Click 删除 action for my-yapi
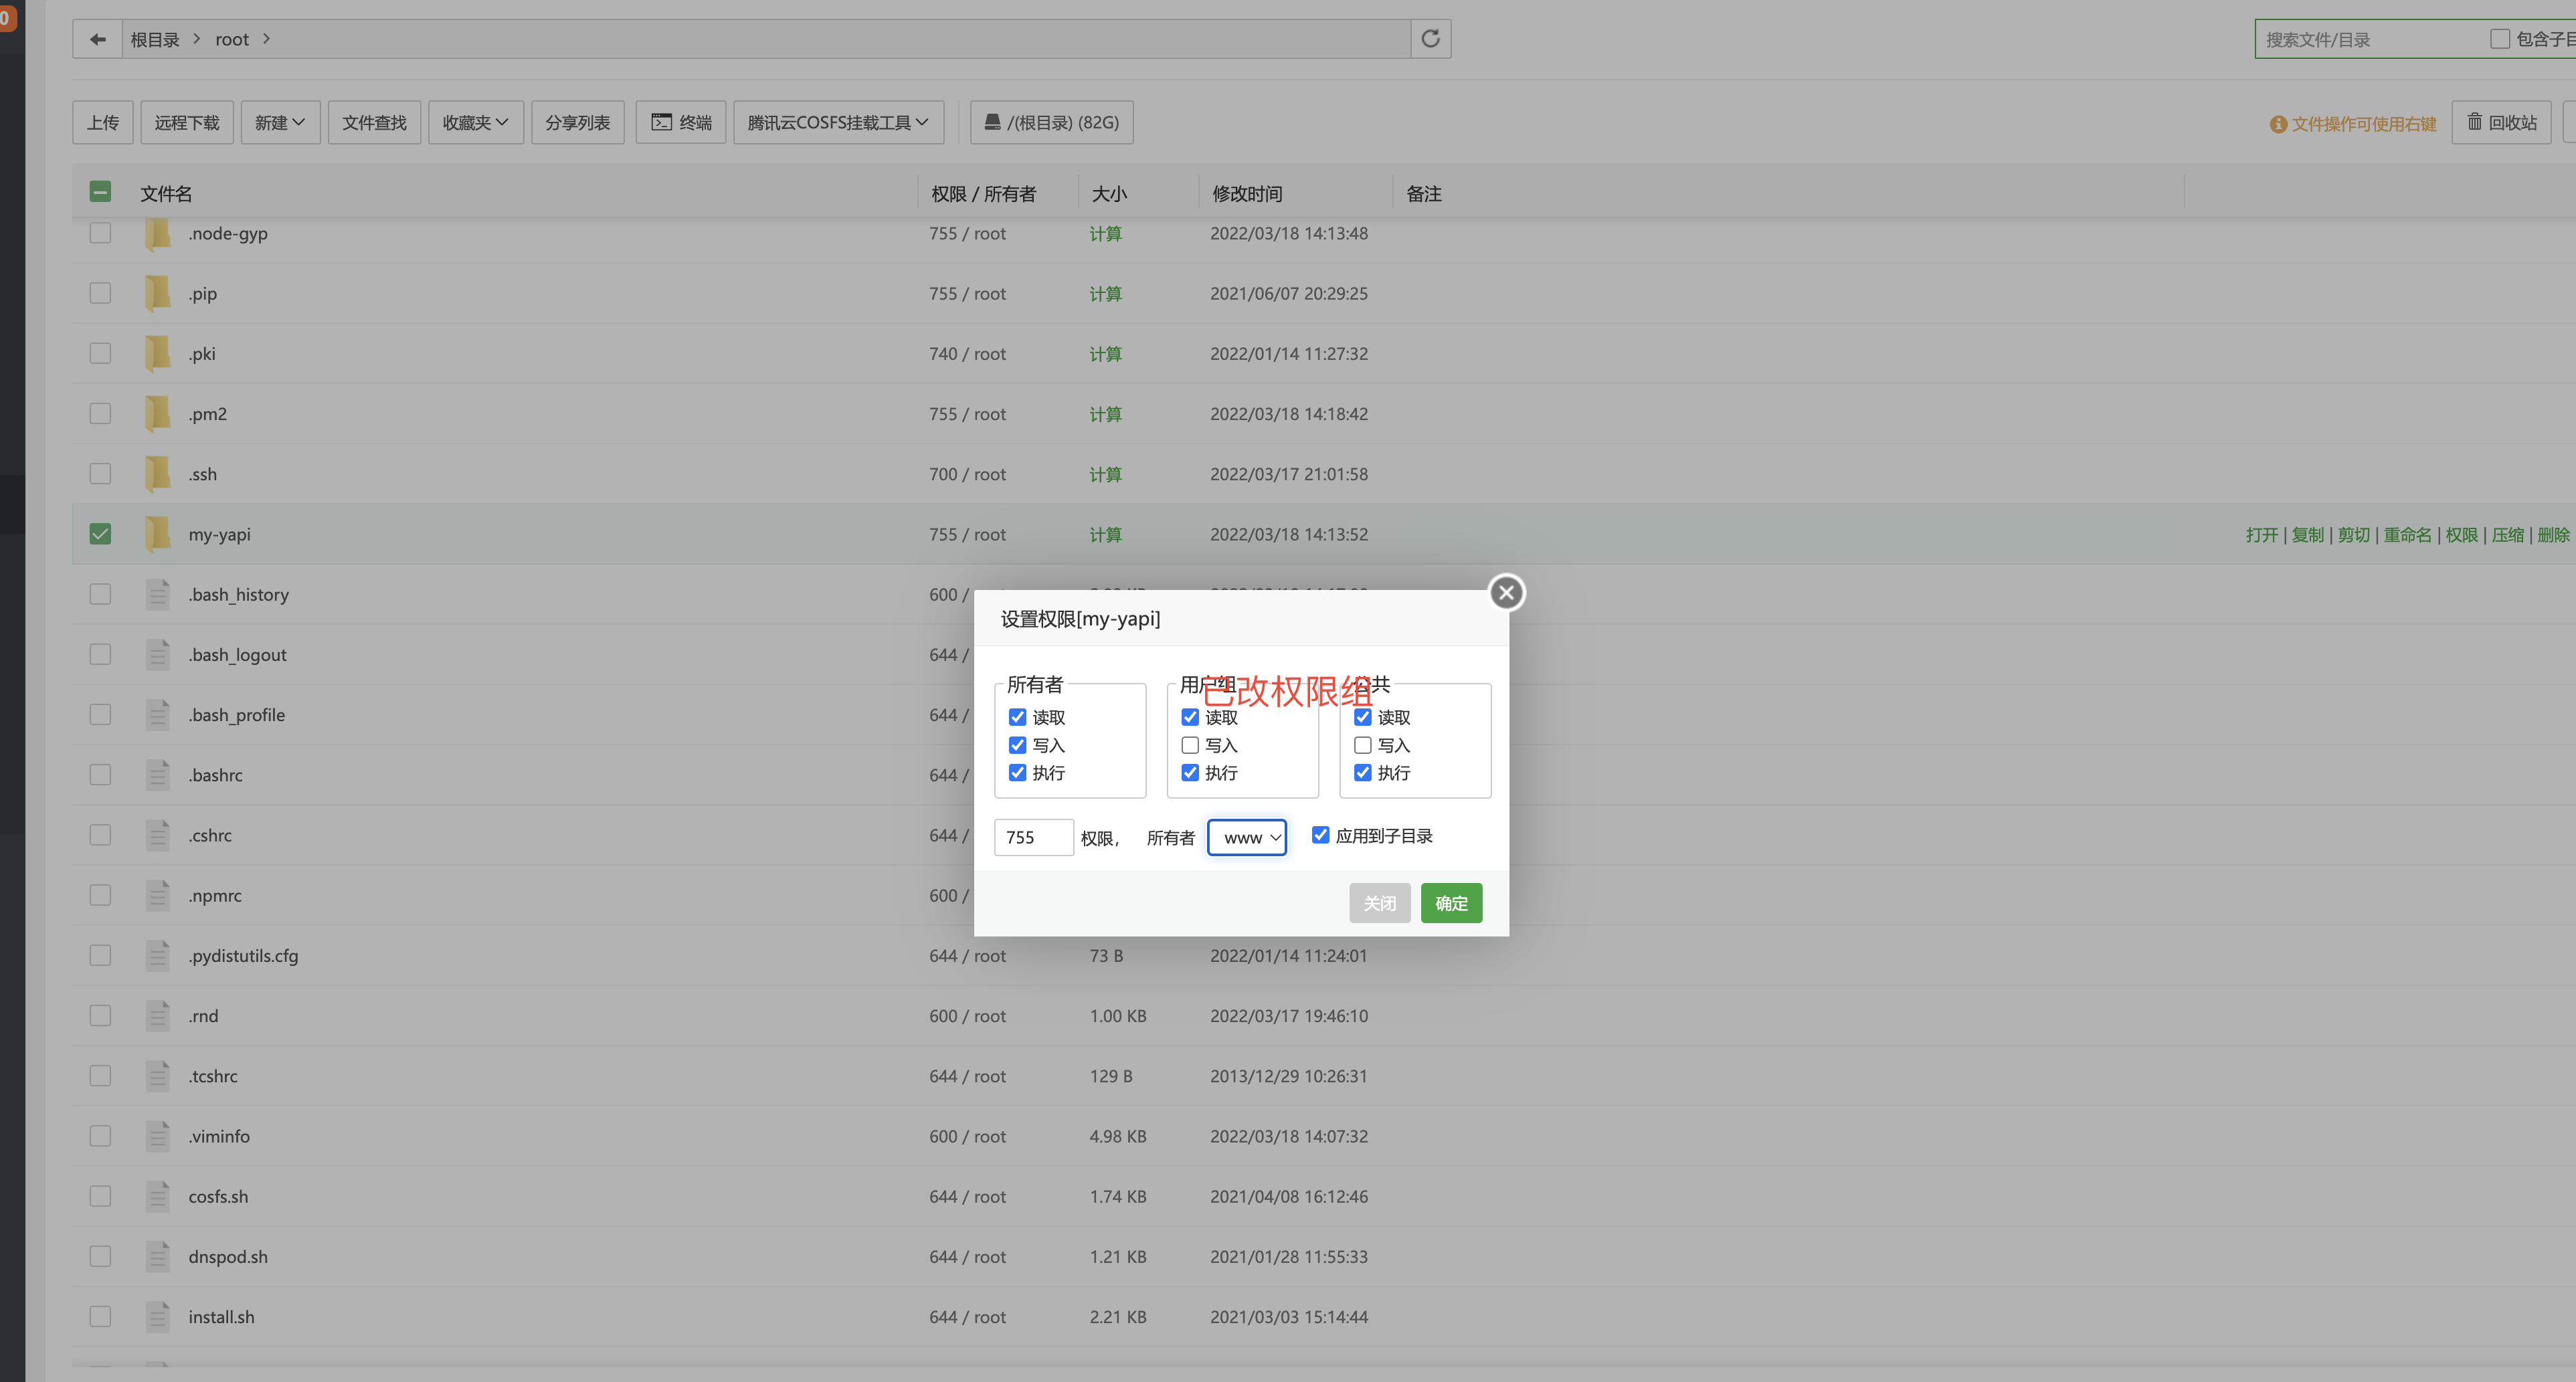This screenshot has height=1382, width=2576. (2553, 535)
